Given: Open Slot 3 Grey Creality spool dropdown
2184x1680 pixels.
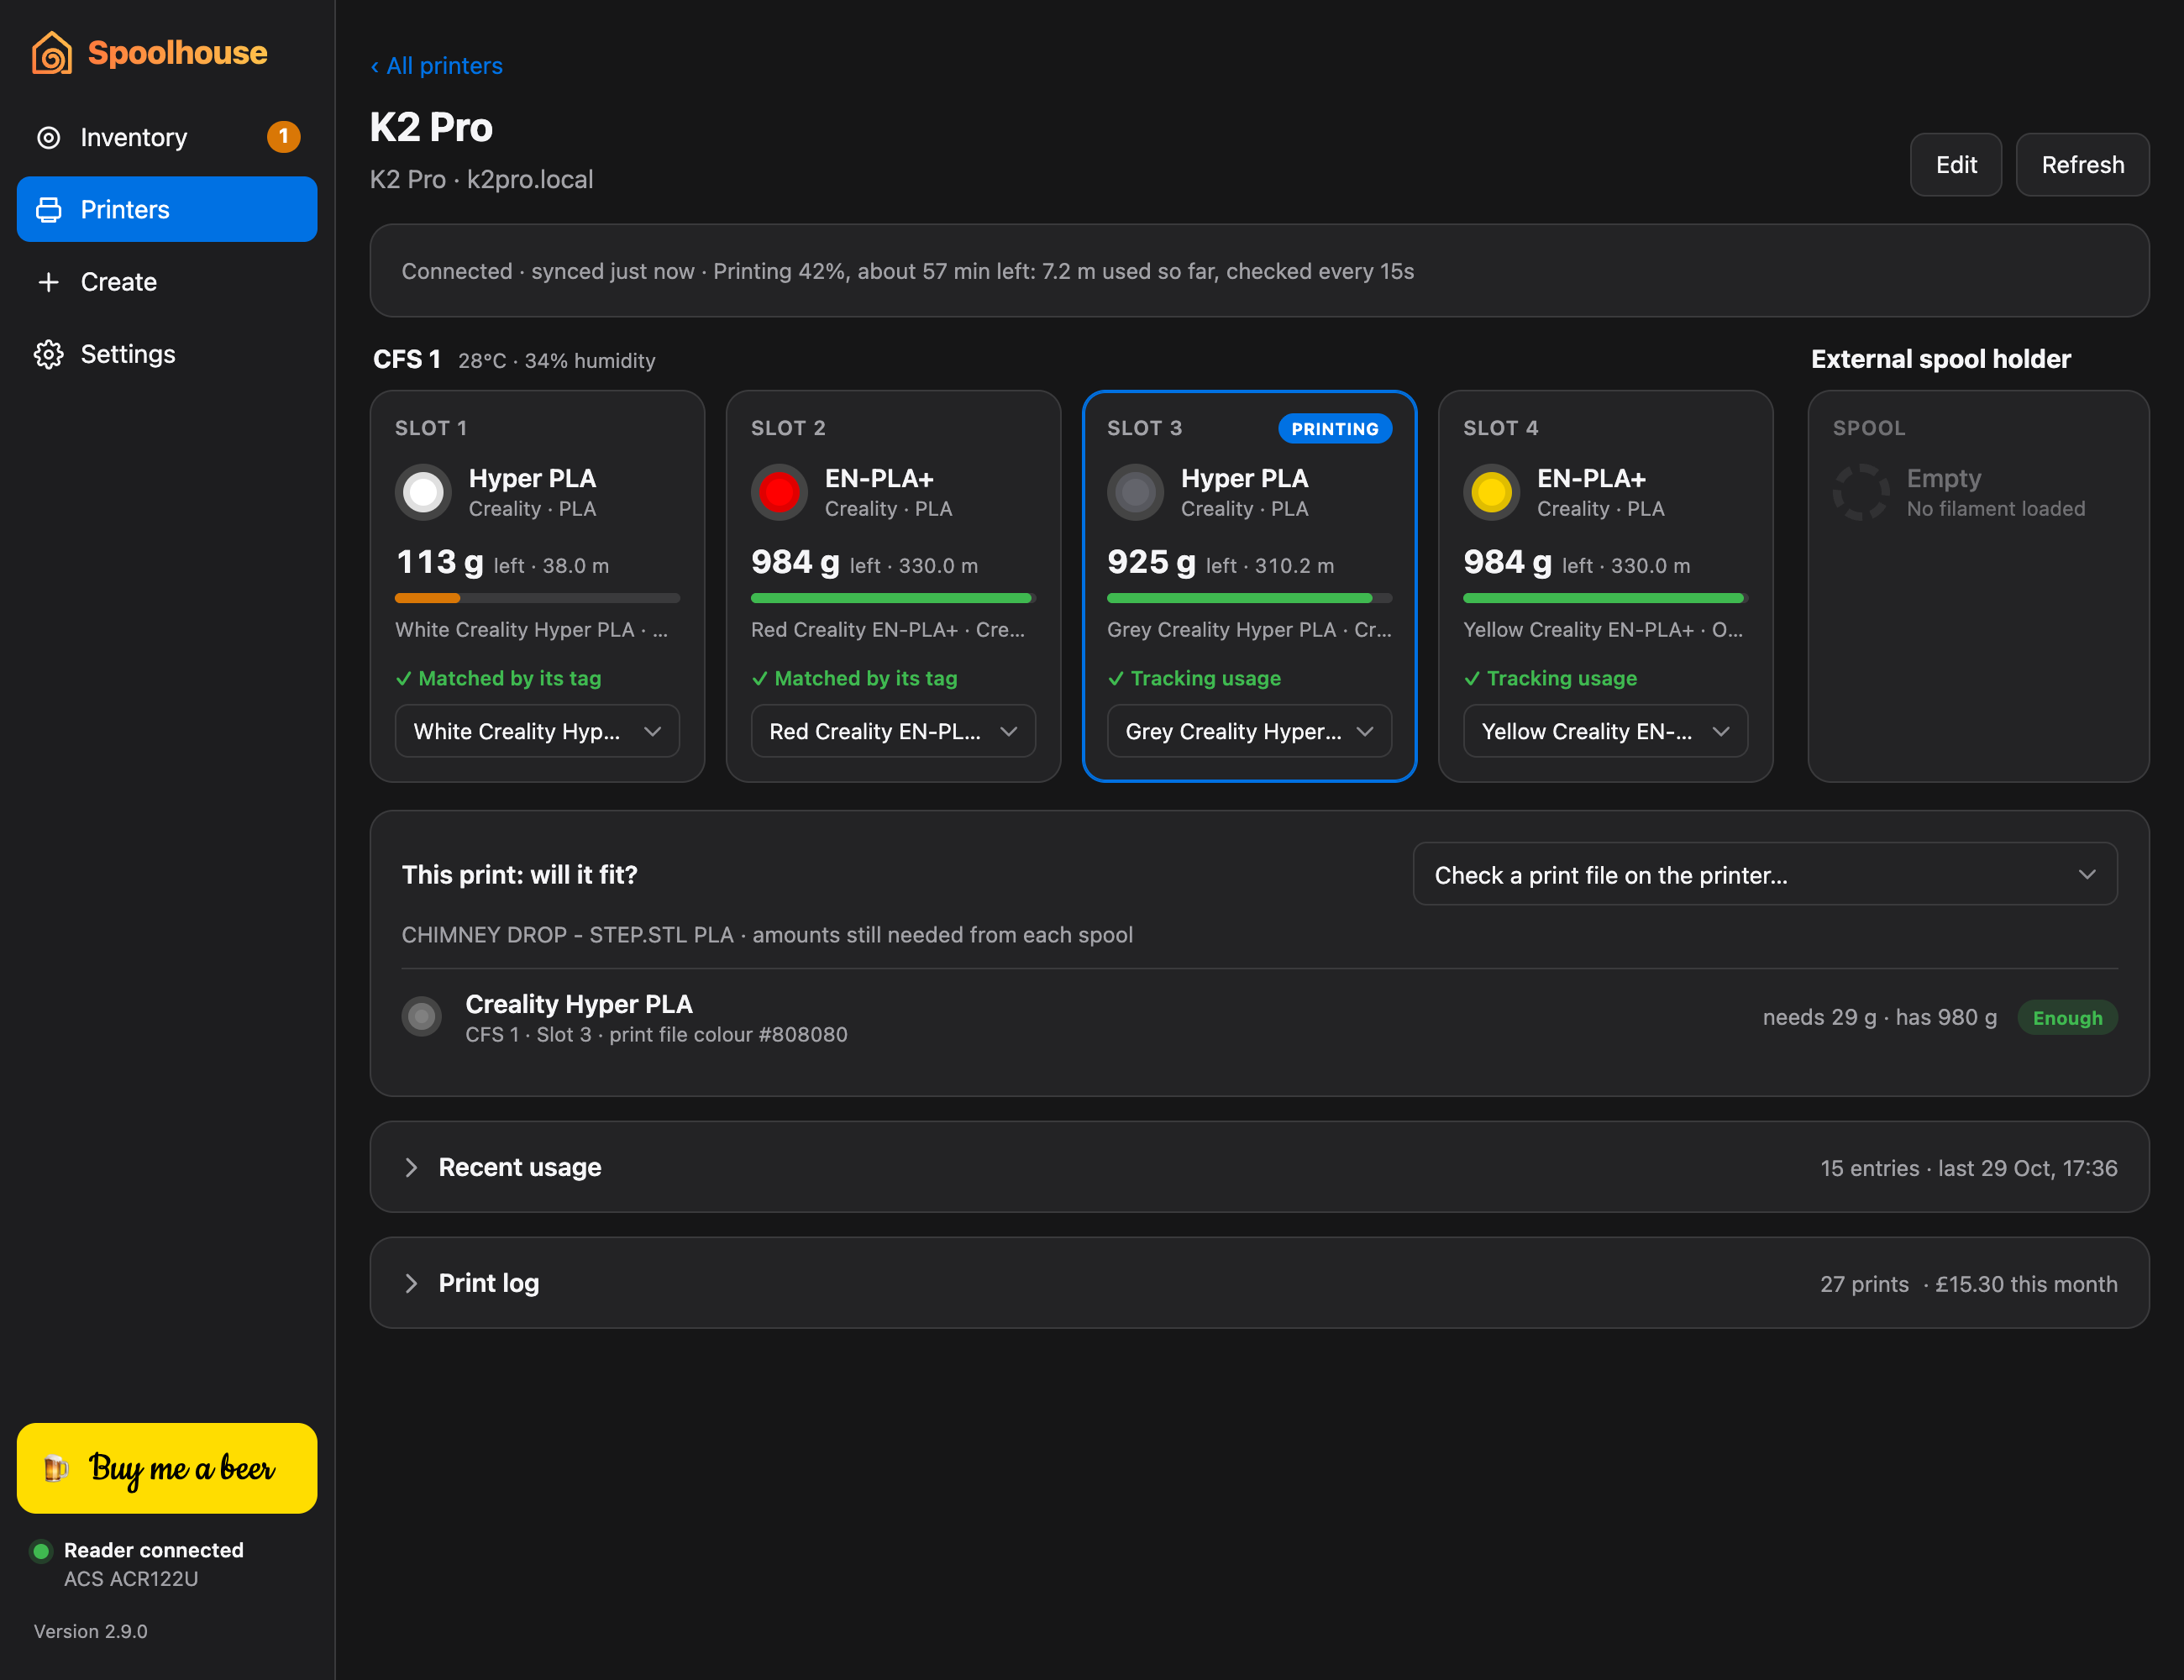Looking at the screenshot, I should tap(1249, 731).
